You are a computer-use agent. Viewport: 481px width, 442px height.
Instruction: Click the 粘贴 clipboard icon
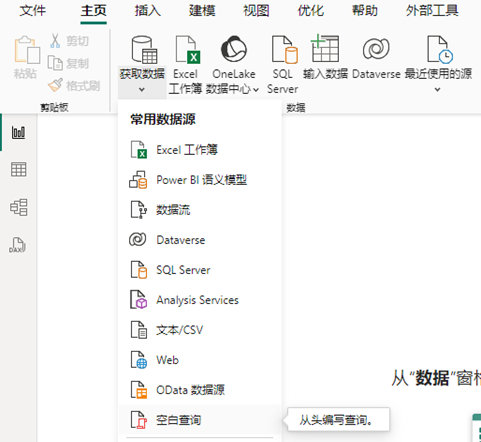[27, 50]
